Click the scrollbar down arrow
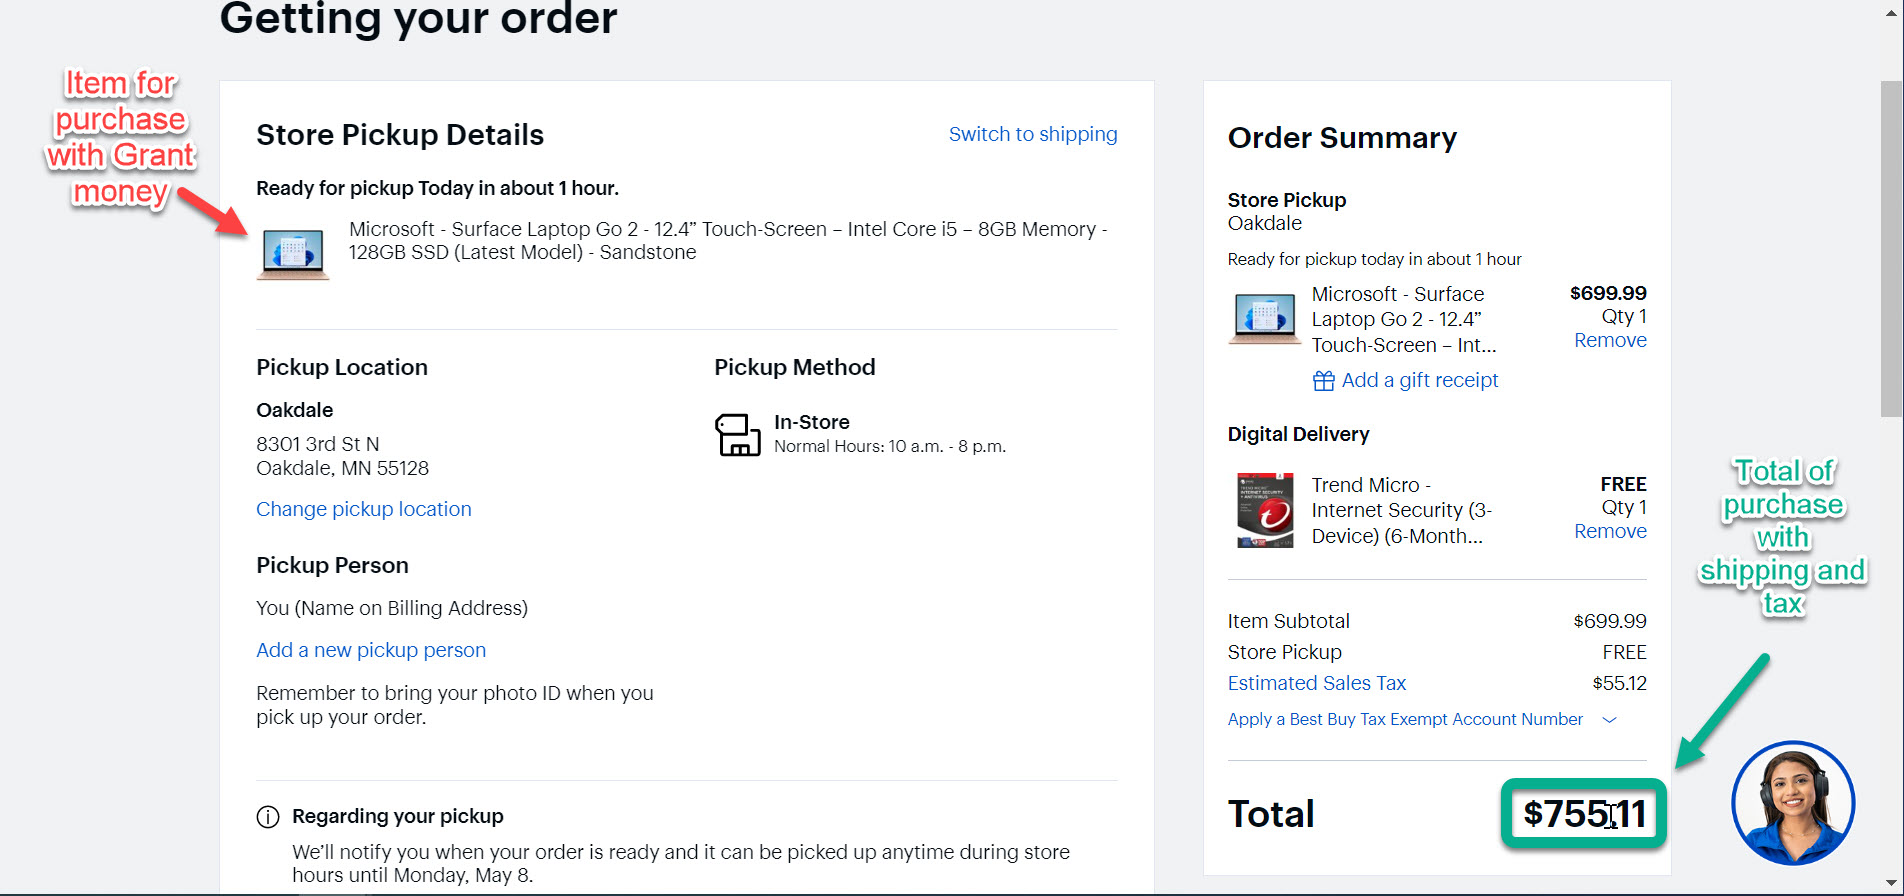Image resolution: width=1904 pixels, height=896 pixels. click(1891, 884)
